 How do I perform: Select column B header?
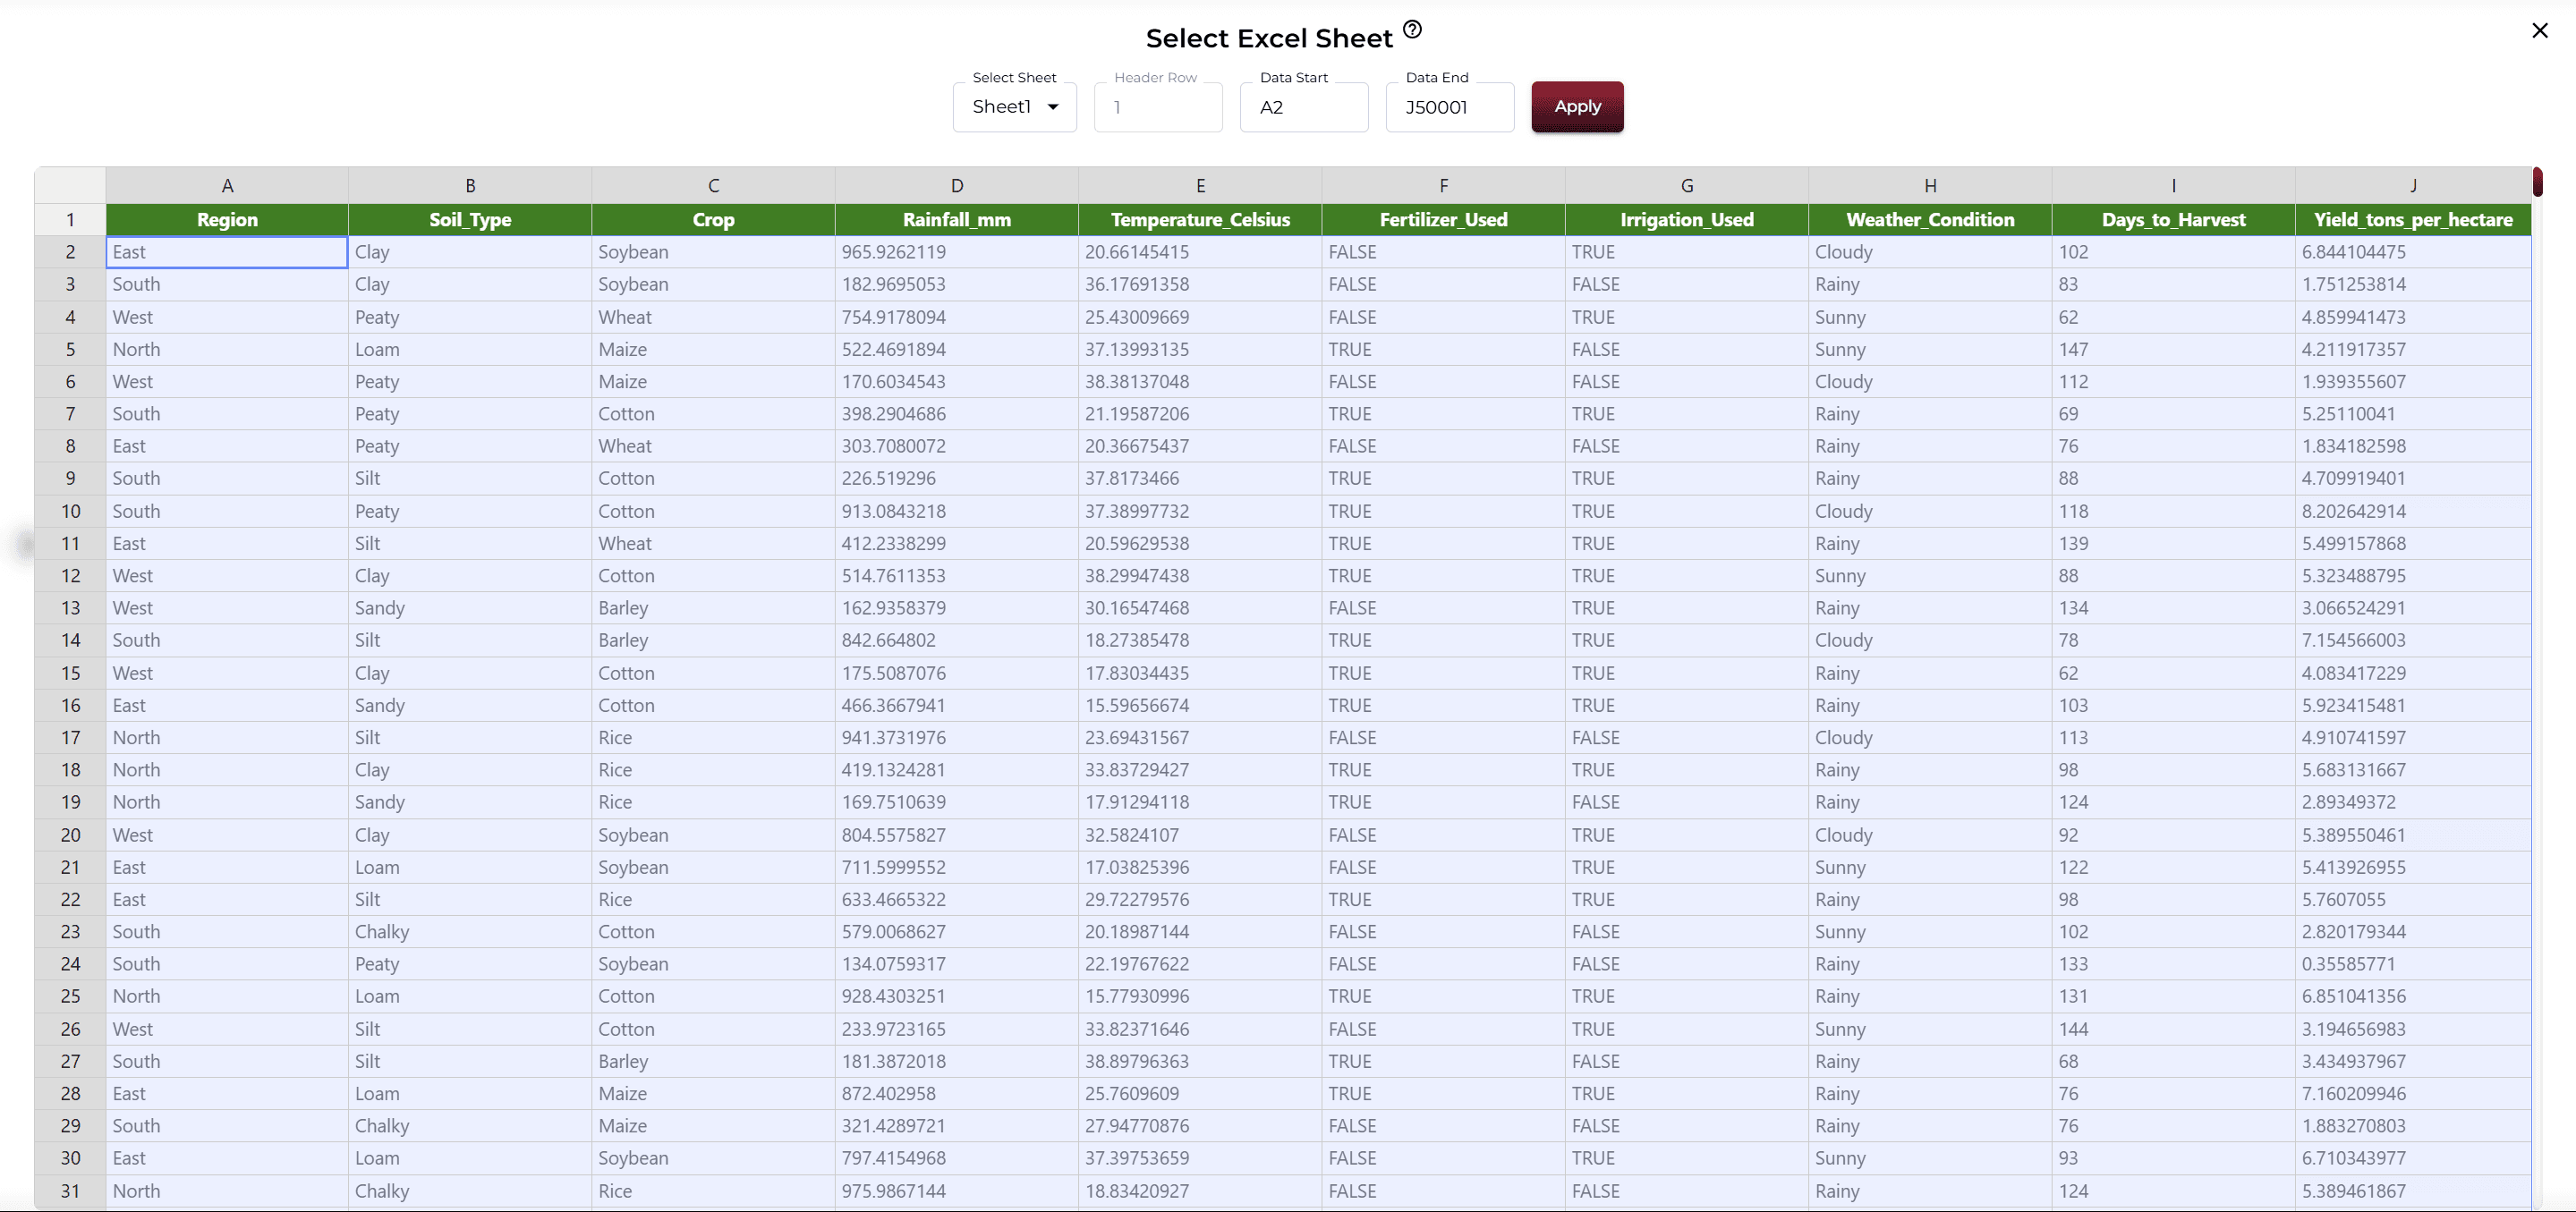tap(470, 185)
